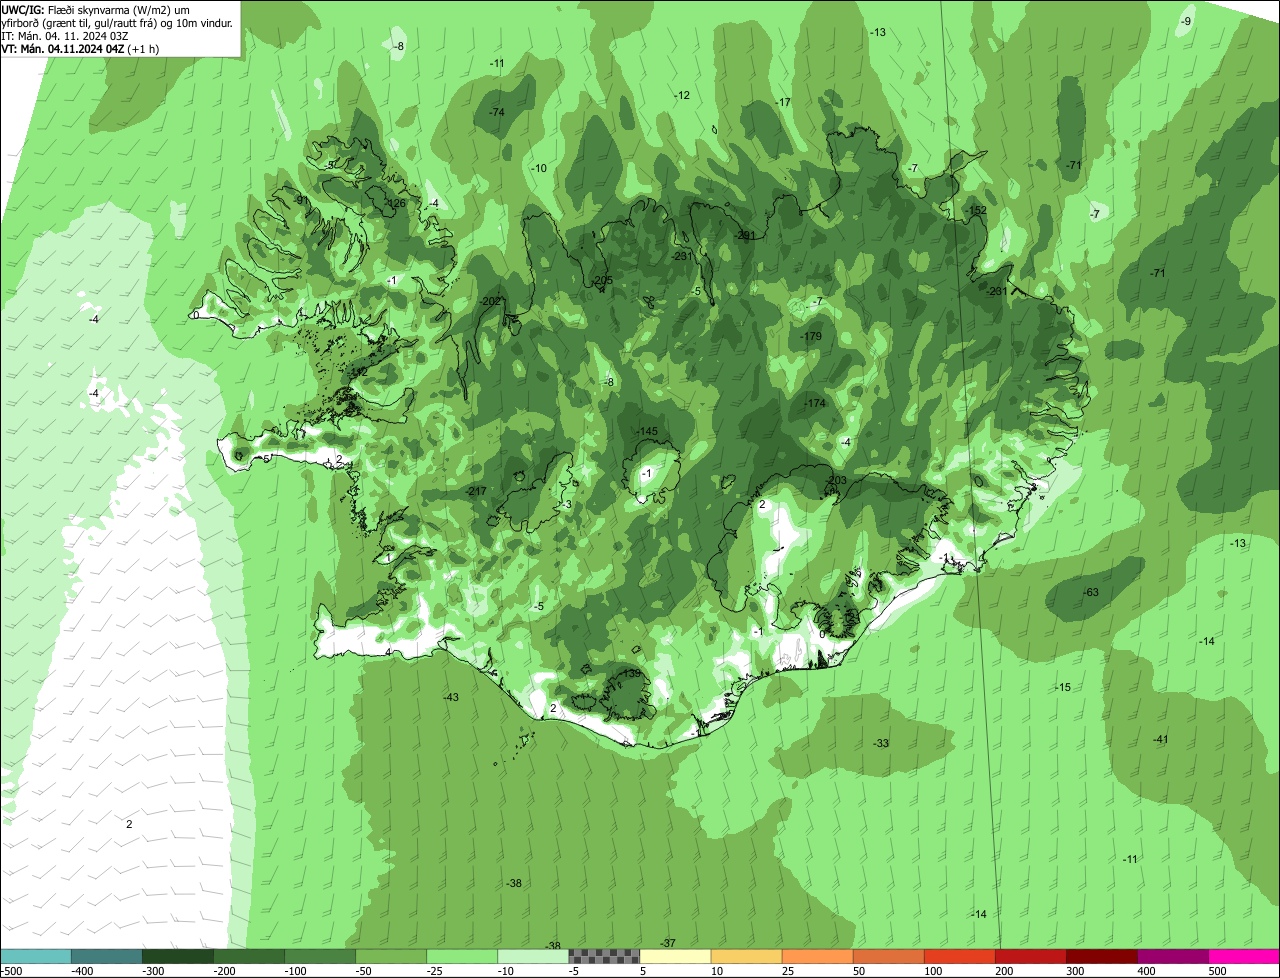1280x978 pixels.
Task: Click the '-500' legend tick label
Action: pos(12,971)
